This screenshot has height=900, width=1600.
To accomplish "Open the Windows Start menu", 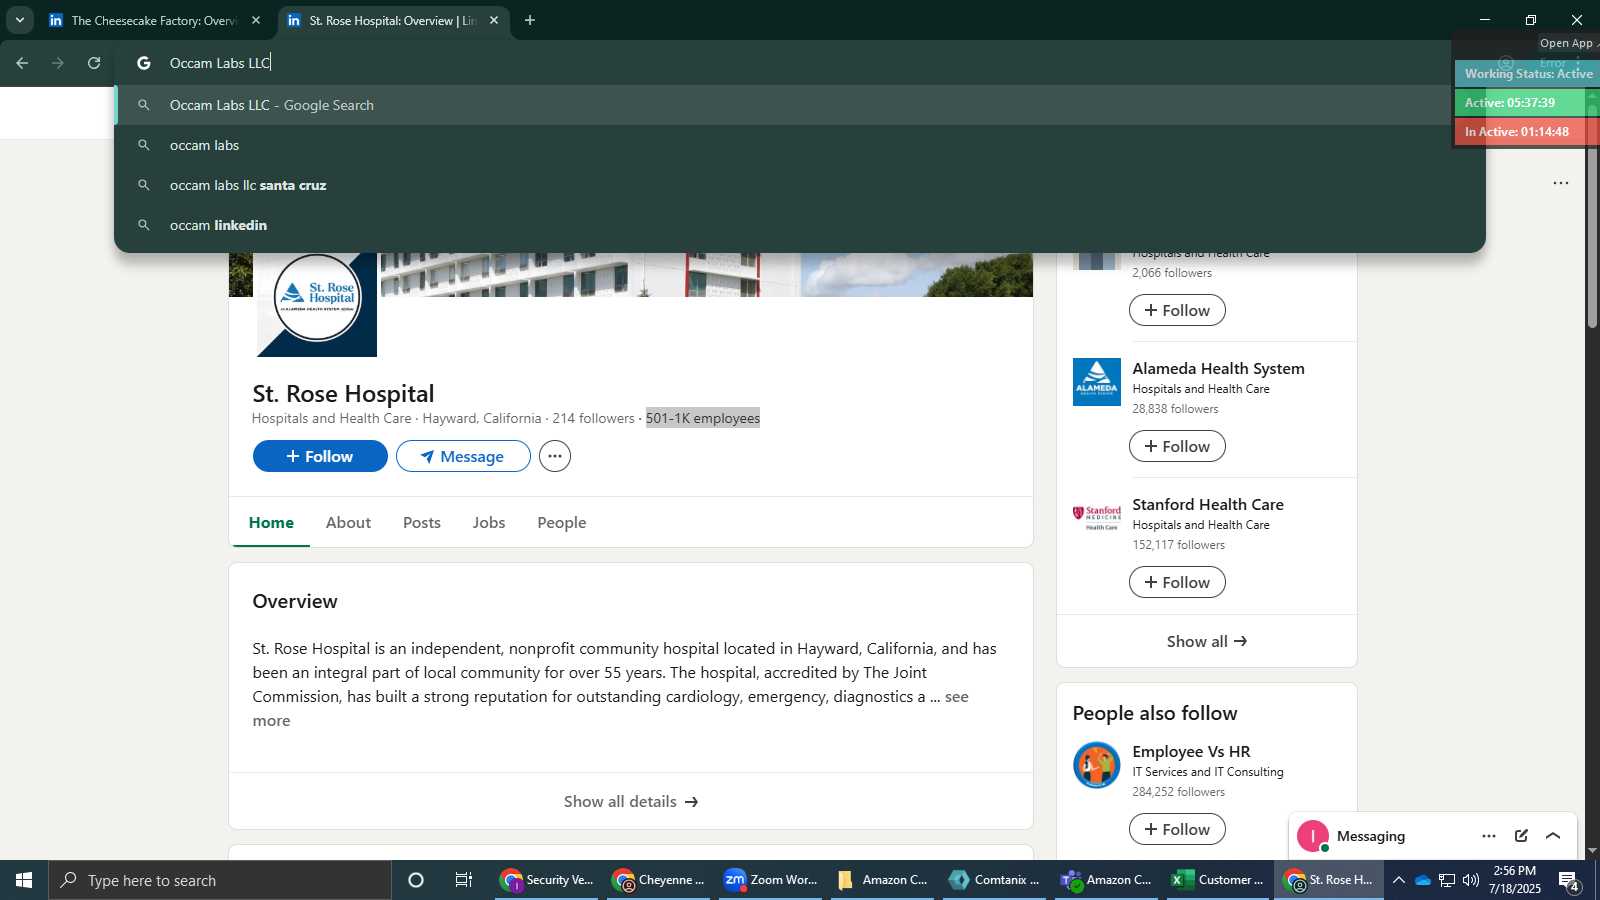I will pyautogui.click(x=24, y=880).
